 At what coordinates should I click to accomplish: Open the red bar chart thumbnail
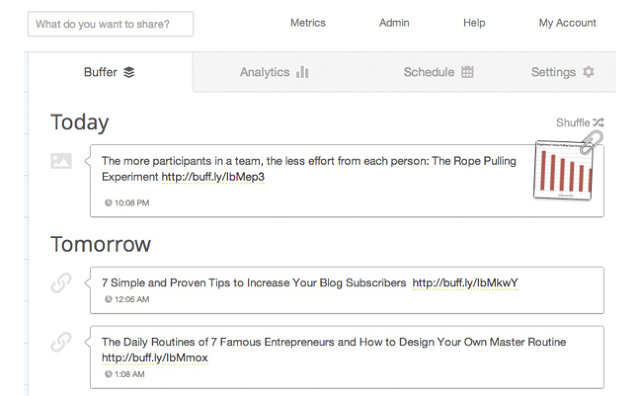click(563, 170)
